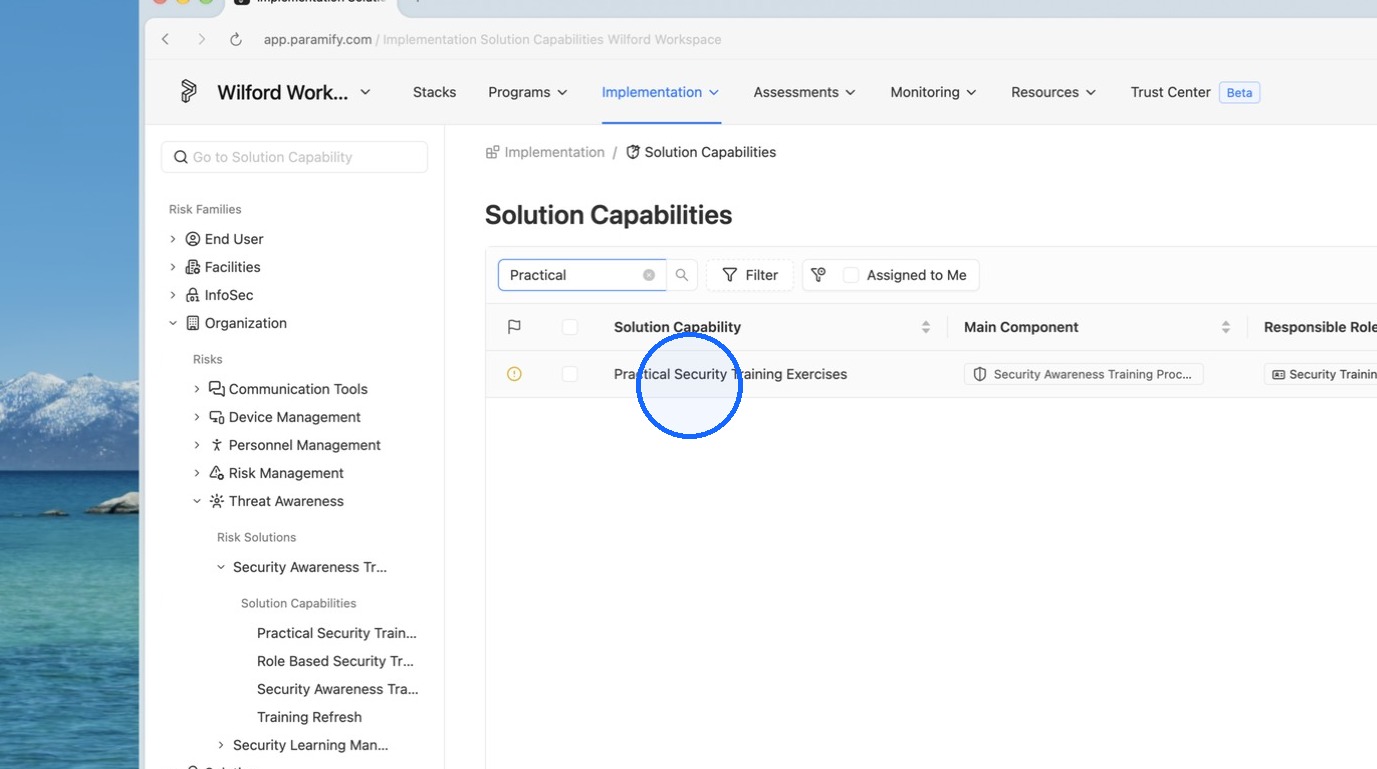Collapse Security Awareness Tr... solution
The image size is (1377, 769).
[x=221, y=567]
